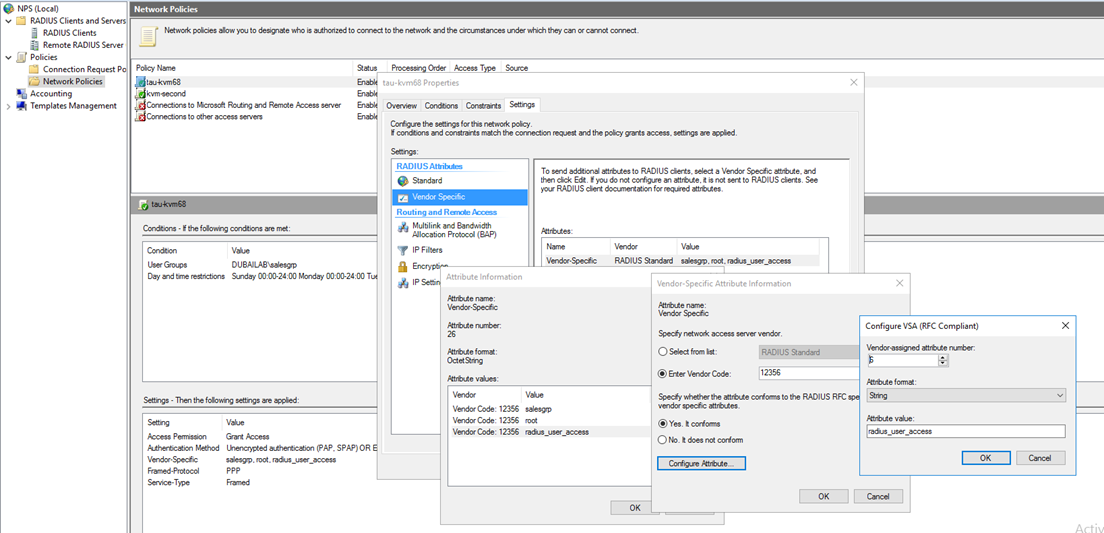Select the Connections to other access servers icon

141,117
